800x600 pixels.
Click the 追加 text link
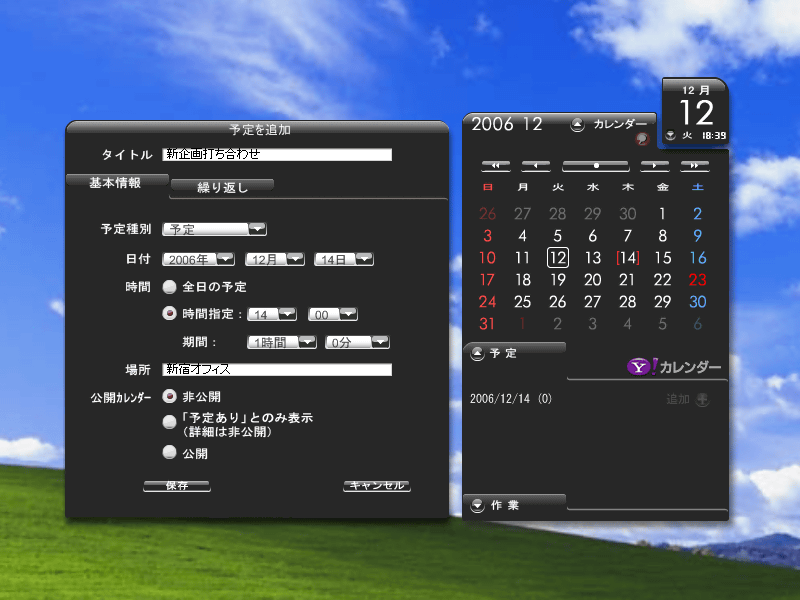coord(678,399)
